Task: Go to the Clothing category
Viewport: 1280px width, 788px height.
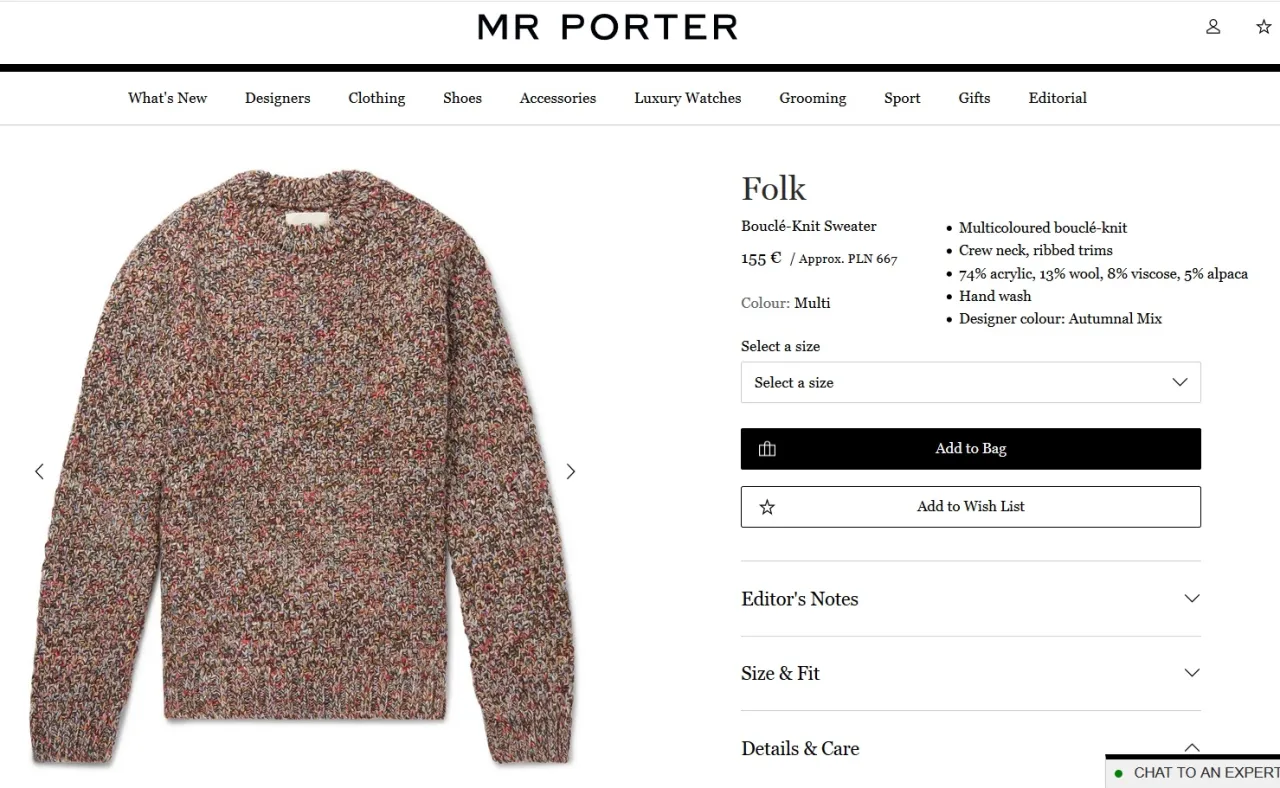Action: 376,98
